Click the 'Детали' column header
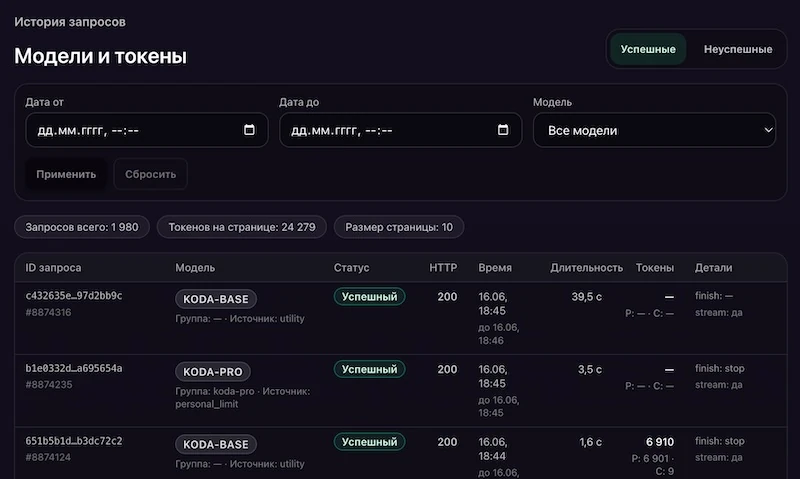This screenshot has height=479, width=800. pos(713,267)
